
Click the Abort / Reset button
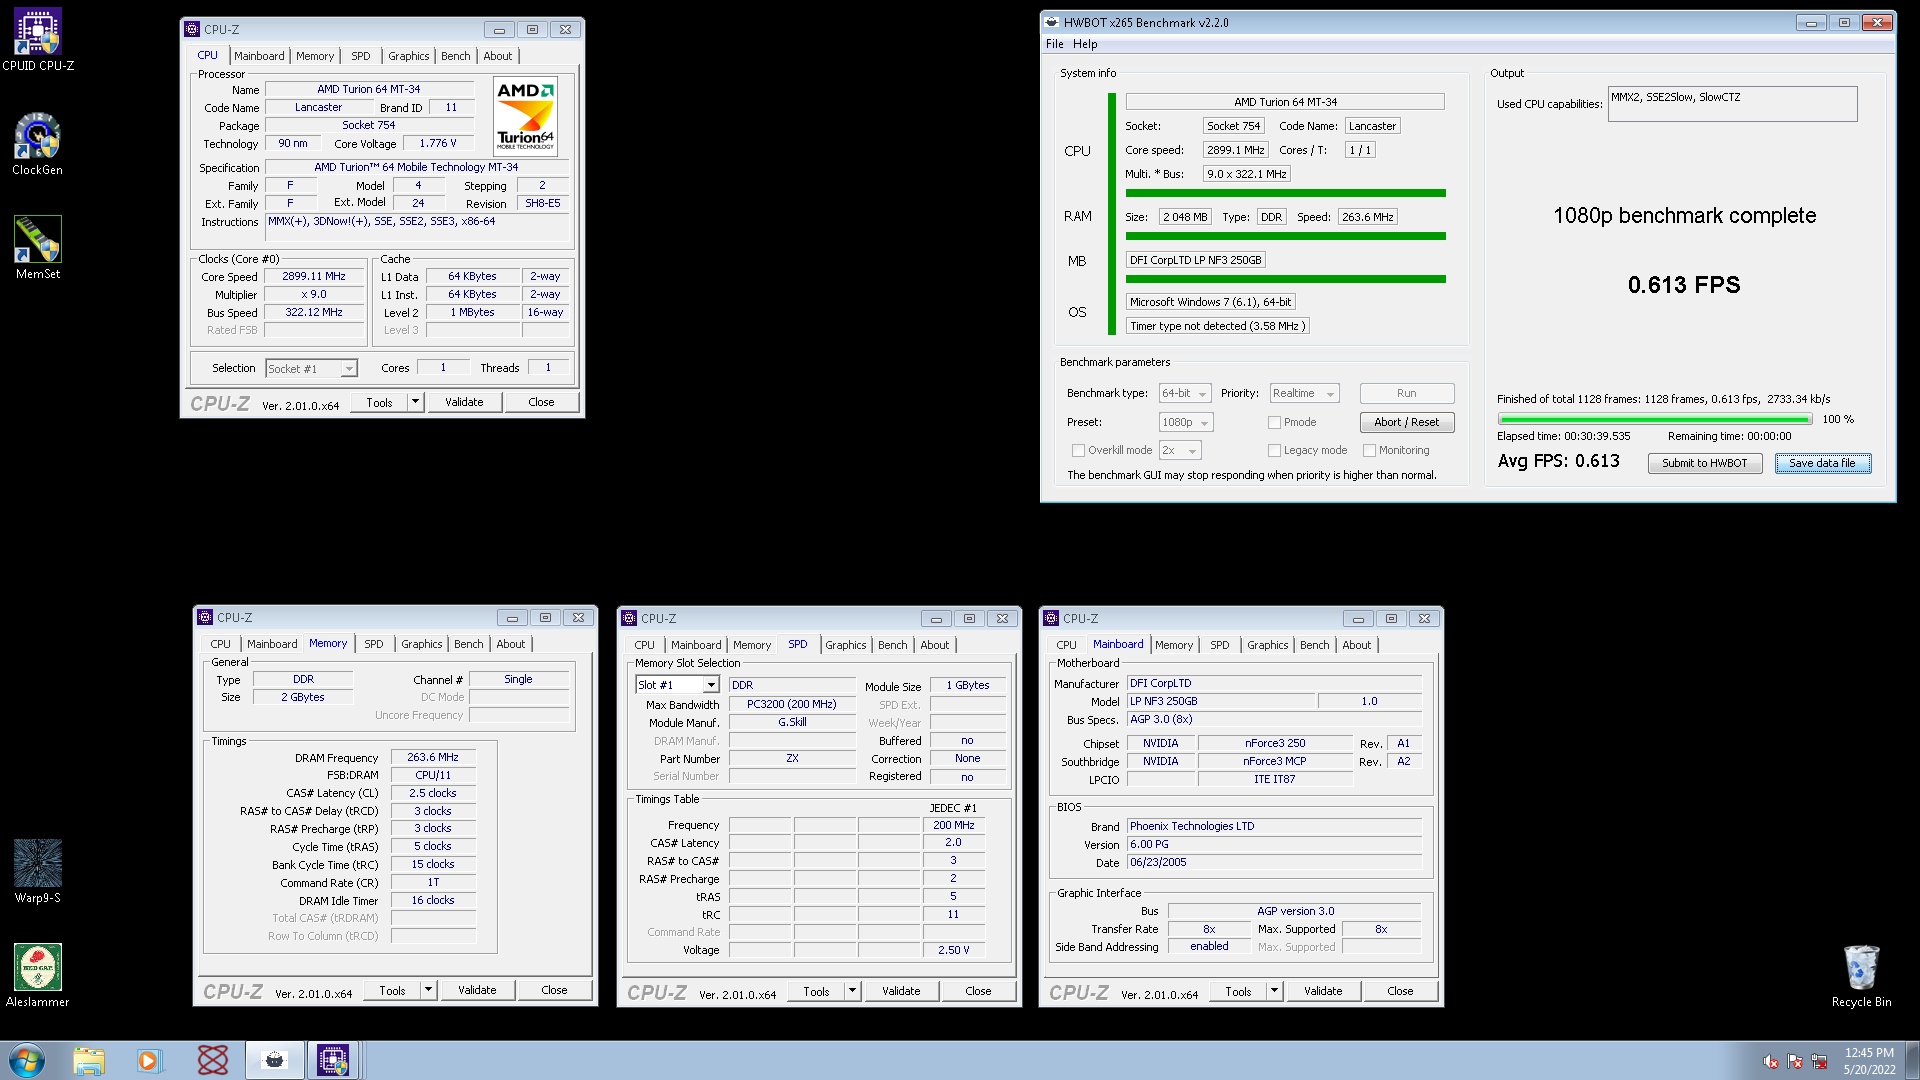coord(1406,422)
